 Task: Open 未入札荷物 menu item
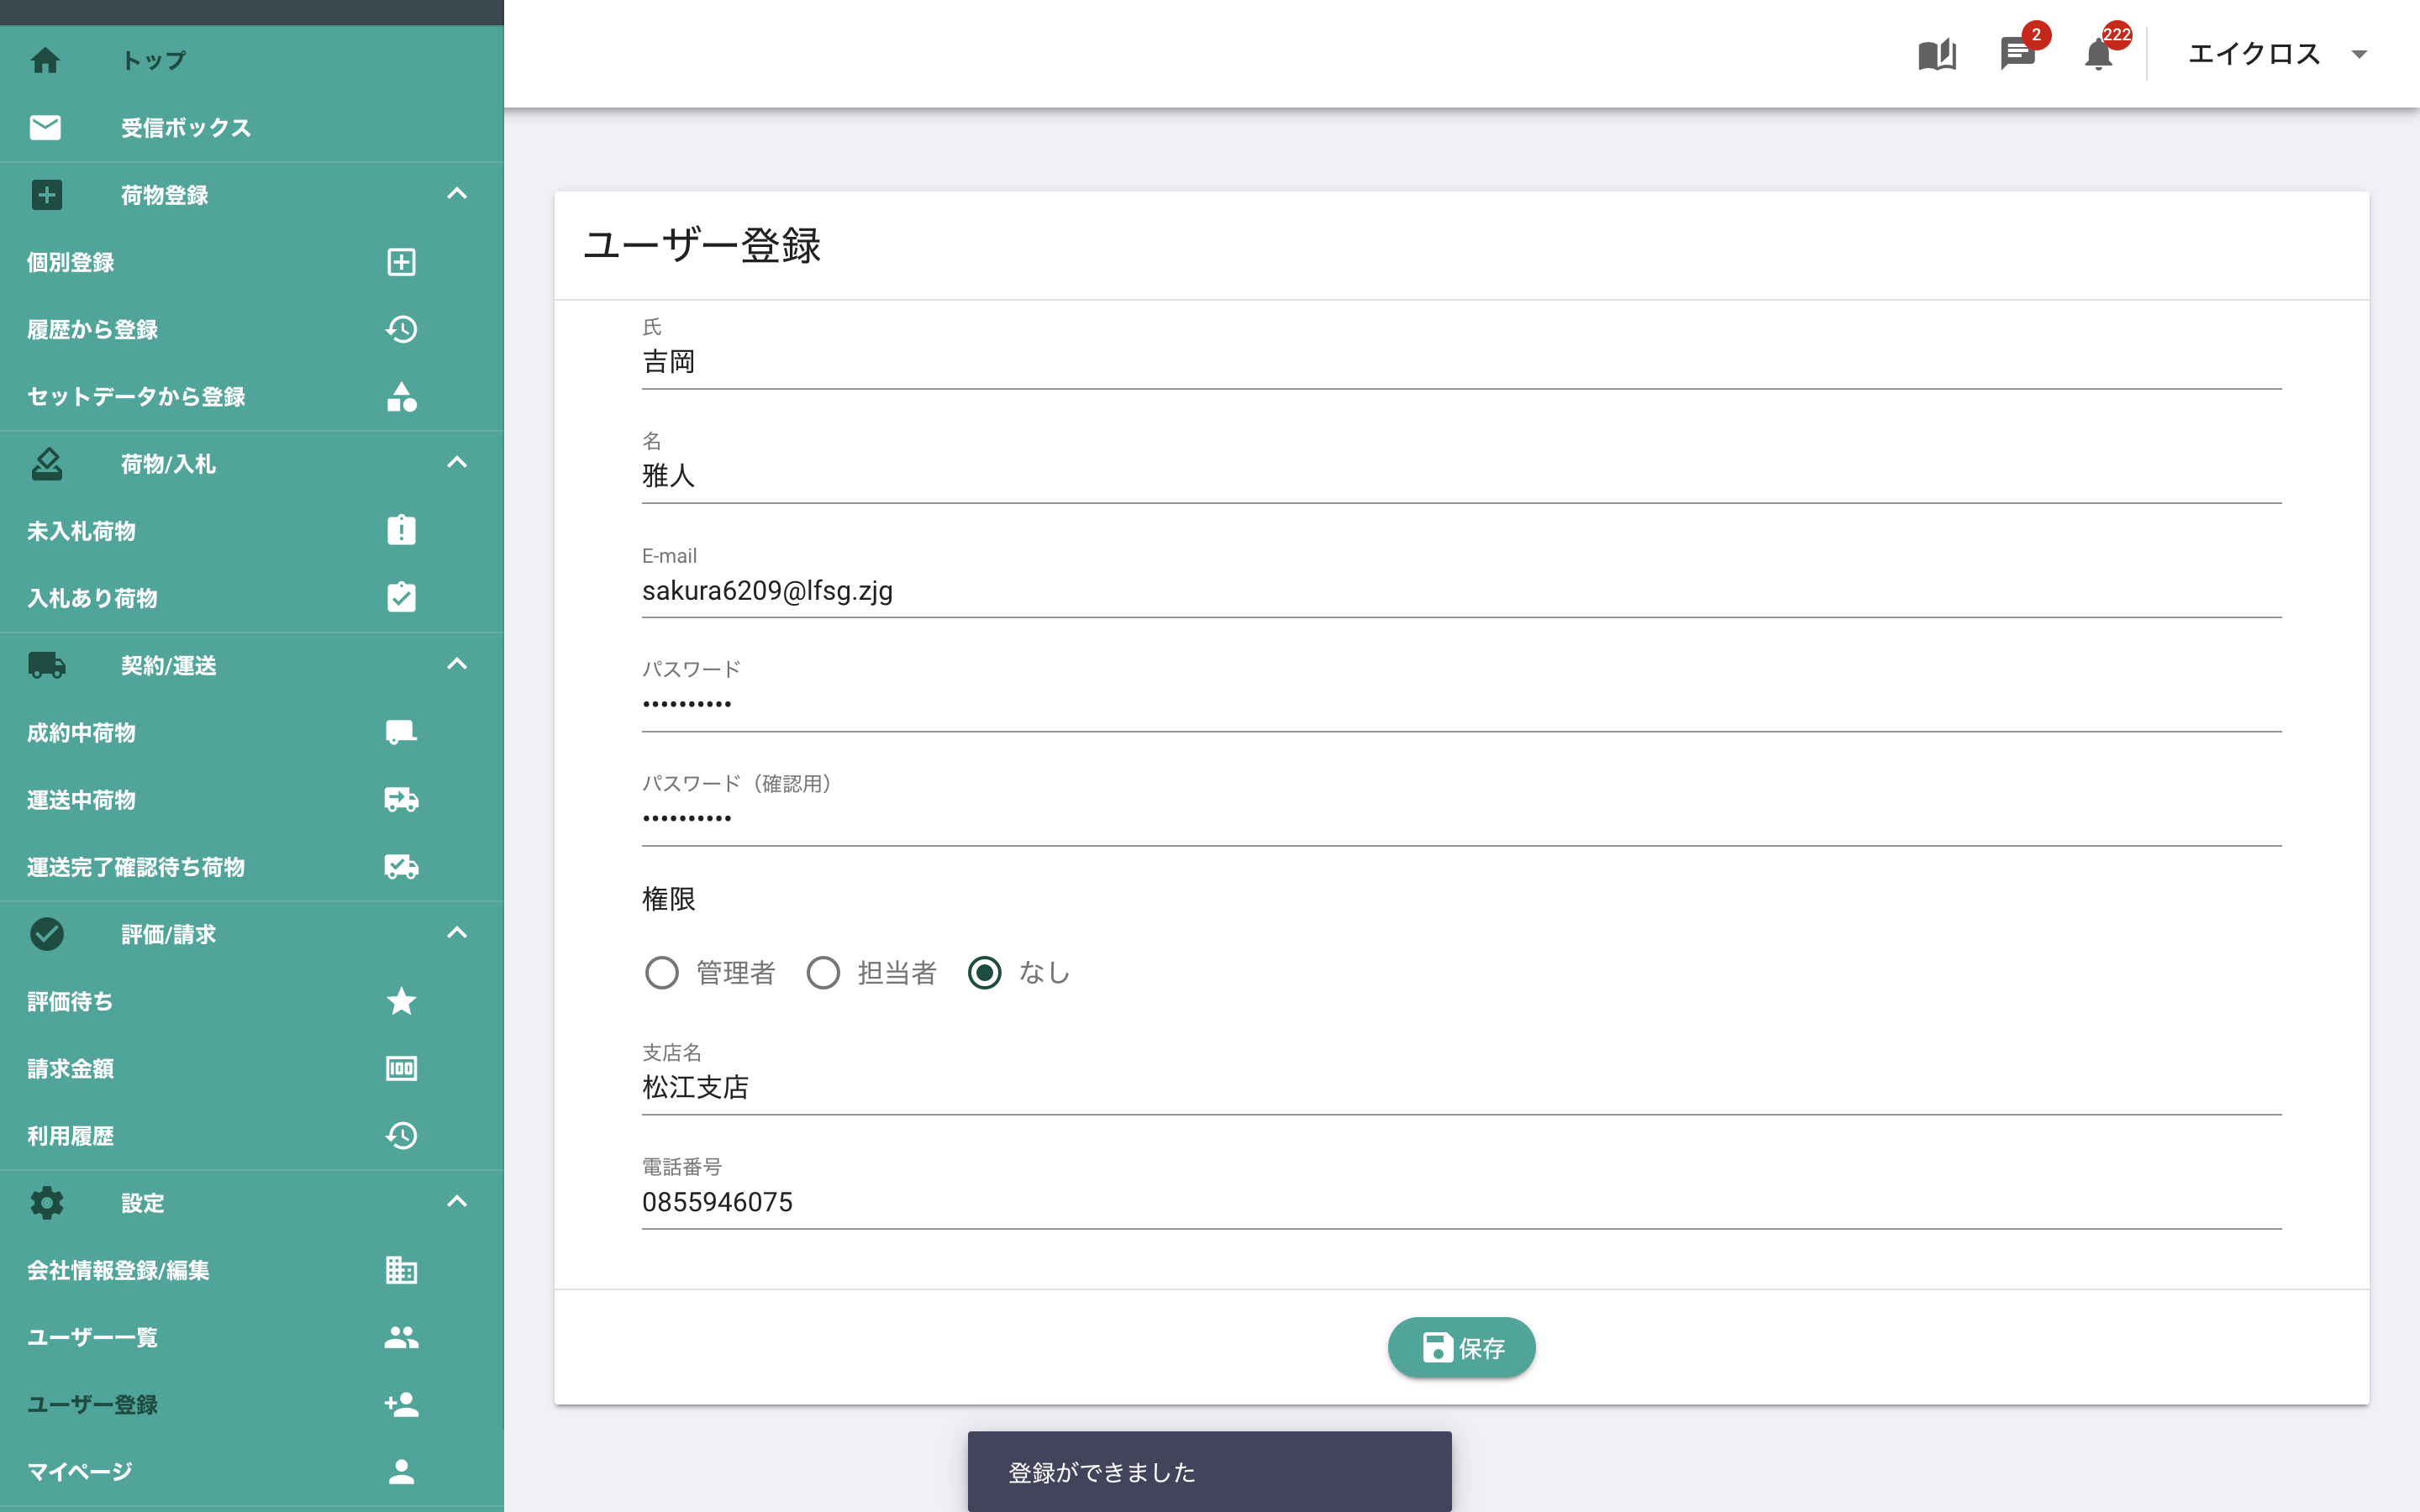point(82,530)
